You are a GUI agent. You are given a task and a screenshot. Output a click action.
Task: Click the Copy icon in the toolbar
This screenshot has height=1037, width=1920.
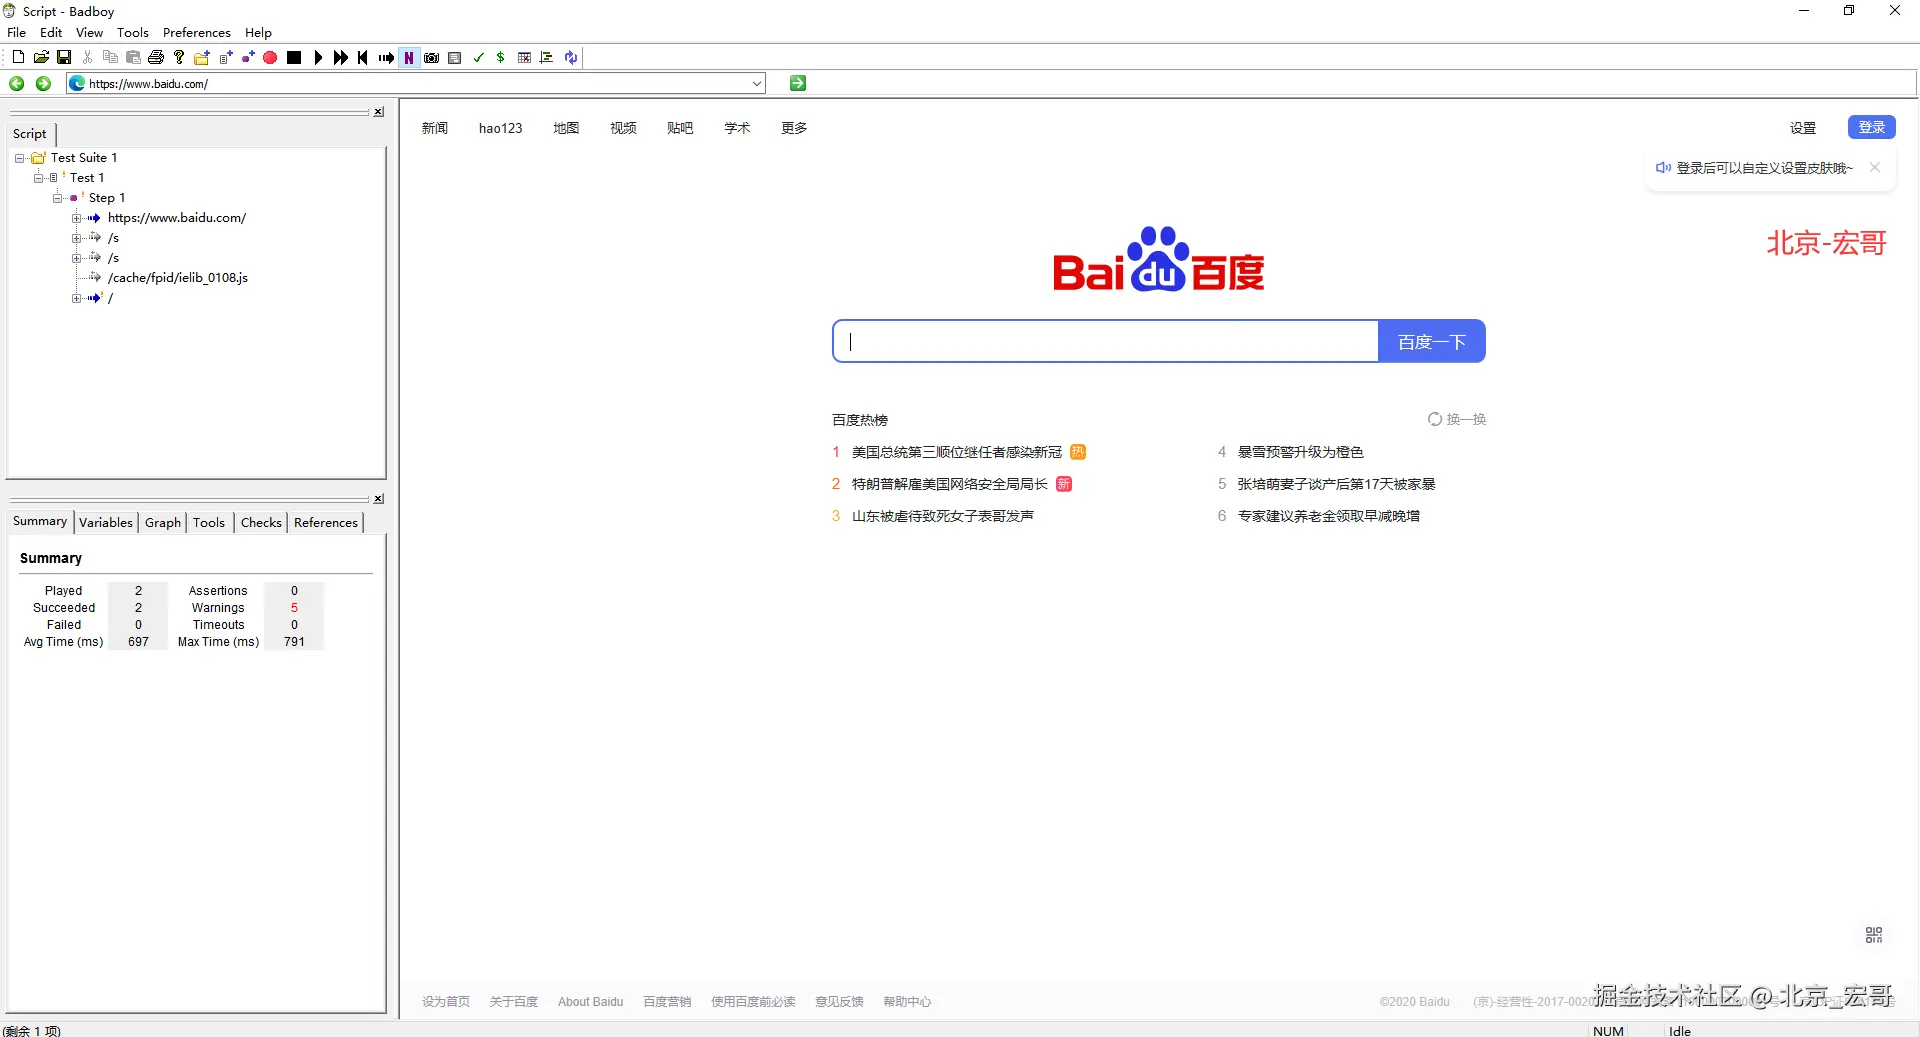pos(110,58)
